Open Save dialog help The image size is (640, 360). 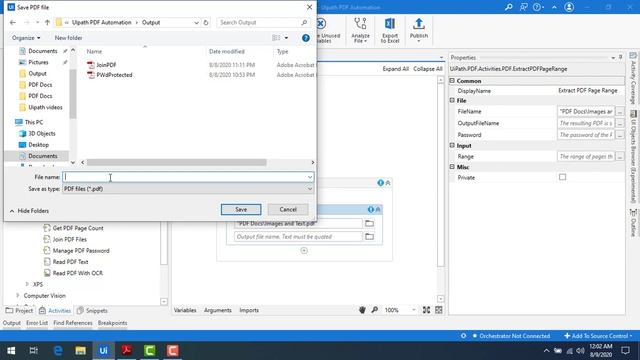click(x=306, y=38)
